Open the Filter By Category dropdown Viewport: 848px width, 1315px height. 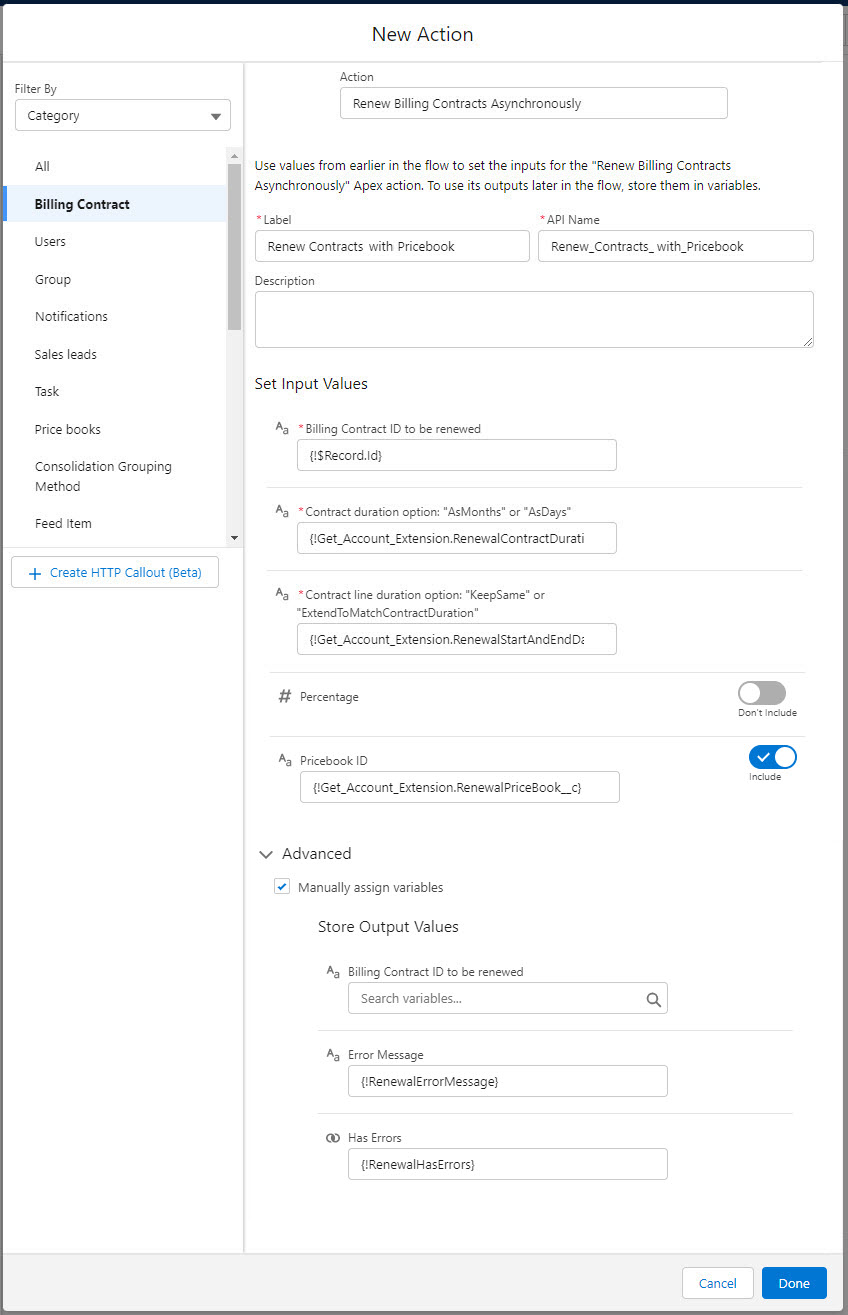click(123, 116)
